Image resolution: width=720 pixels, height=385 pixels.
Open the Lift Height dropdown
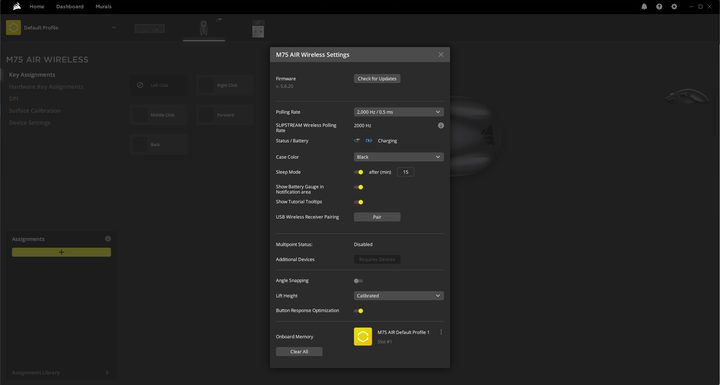tap(399, 296)
